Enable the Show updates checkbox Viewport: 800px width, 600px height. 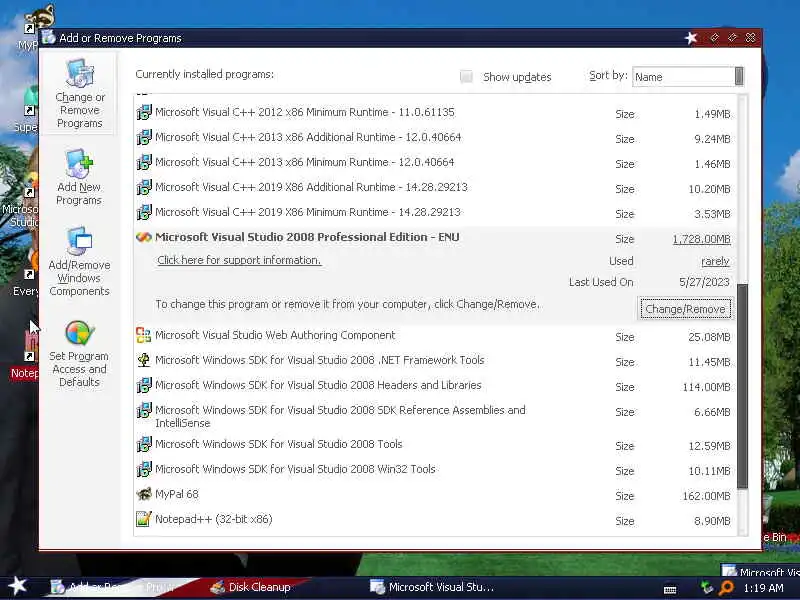(466, 77)
